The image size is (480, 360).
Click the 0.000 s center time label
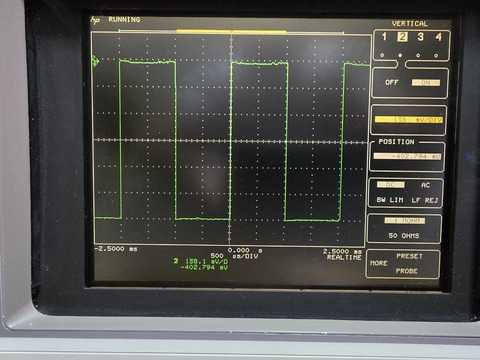[245, 250]
